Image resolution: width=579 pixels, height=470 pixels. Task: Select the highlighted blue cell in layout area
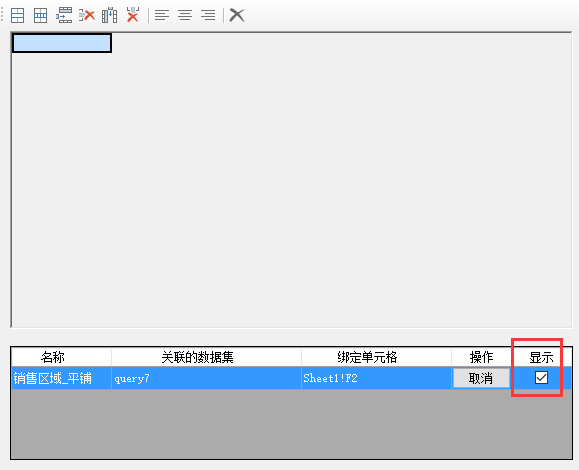(x=62, y=43)
